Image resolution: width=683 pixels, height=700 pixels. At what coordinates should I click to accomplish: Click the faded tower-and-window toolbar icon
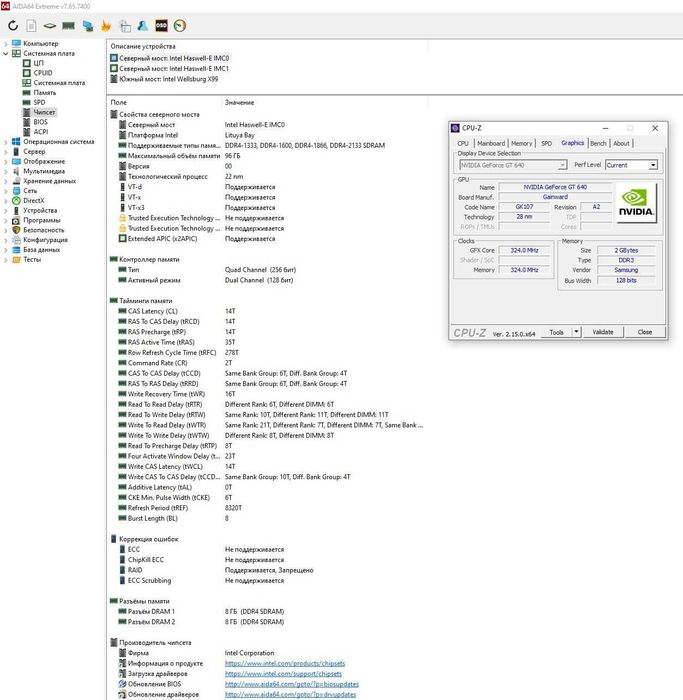125,26
